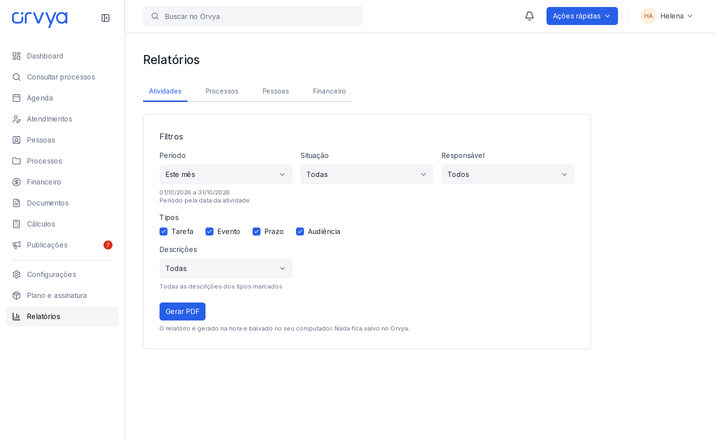Go to Dashboard in the sidebar
Screen dimensions: 720x440
pyautogui.click(x=62, y=56)
